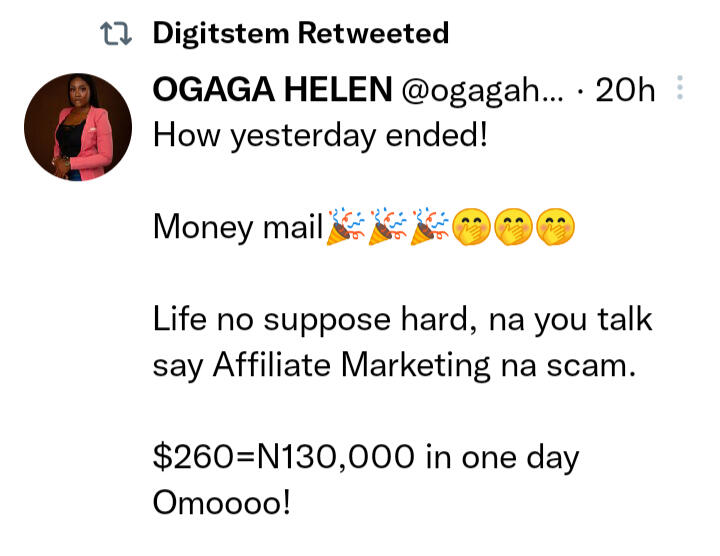This screenshot has width=720, height=556.
Task: Click the "Money mail" text
Action: click(x=239, y=229)
